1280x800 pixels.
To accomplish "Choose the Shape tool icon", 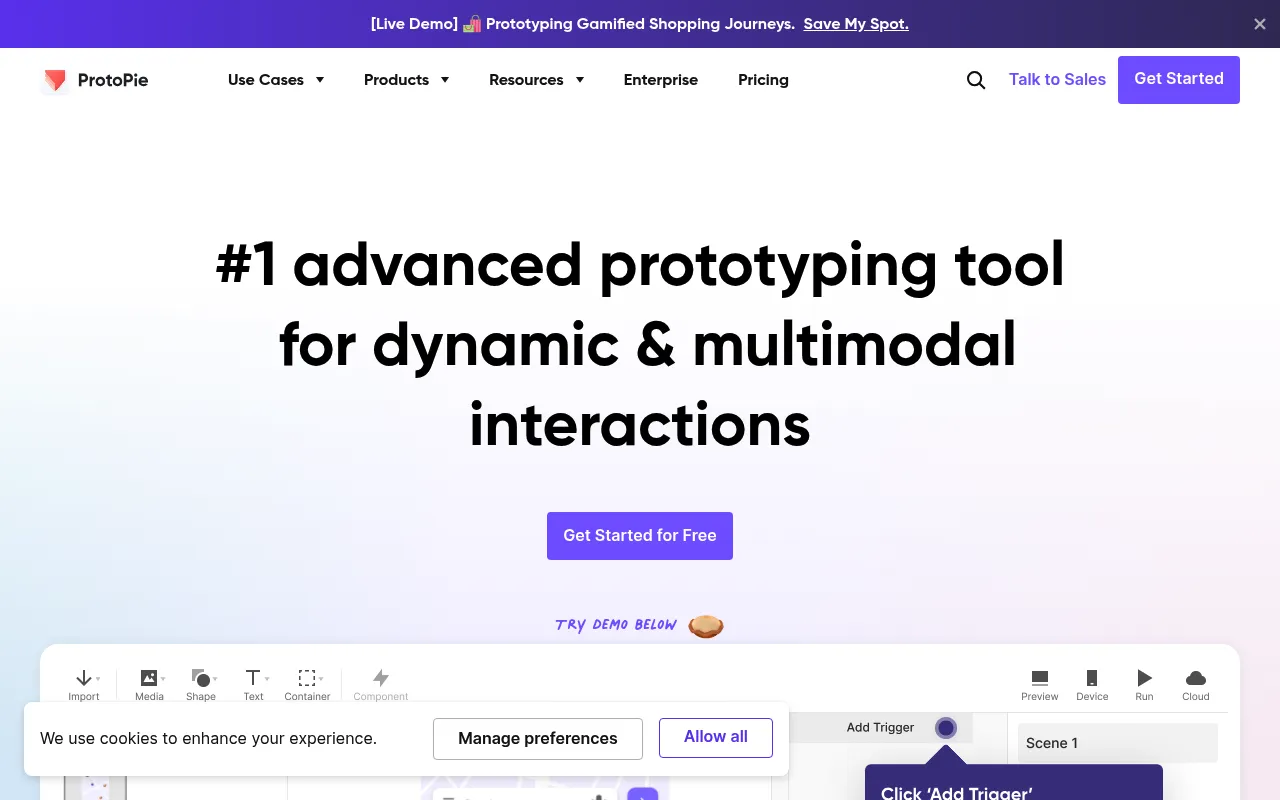I will tap(201, 678).
